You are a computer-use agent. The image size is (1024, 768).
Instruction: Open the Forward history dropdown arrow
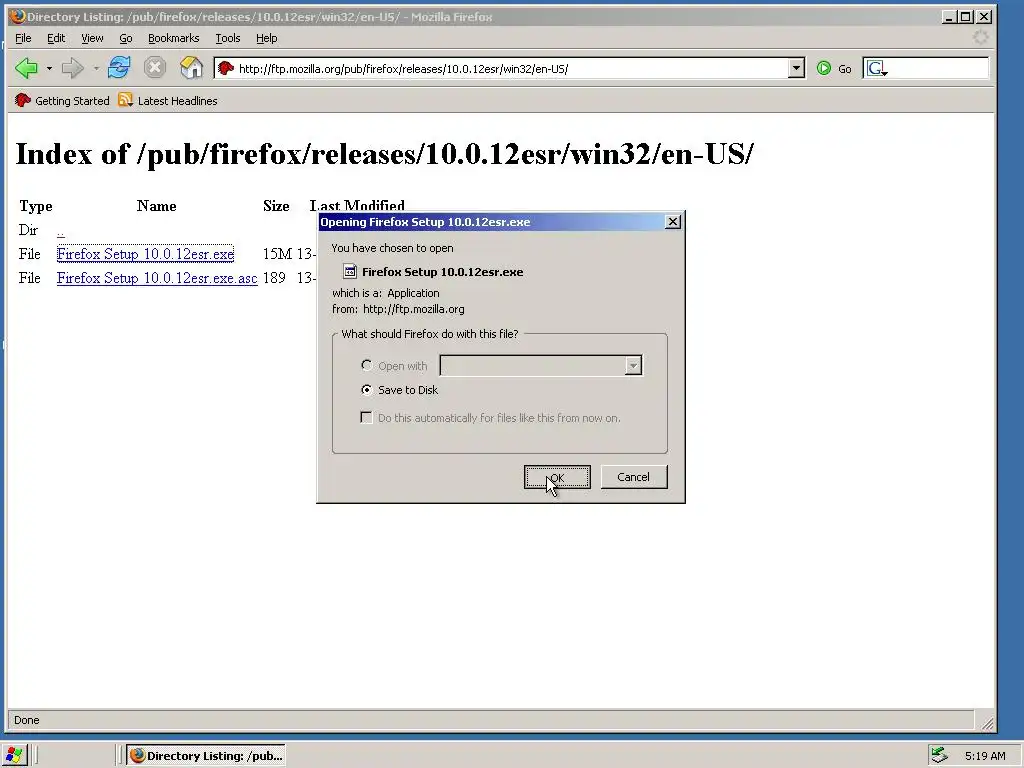click(x=96, y=68)
